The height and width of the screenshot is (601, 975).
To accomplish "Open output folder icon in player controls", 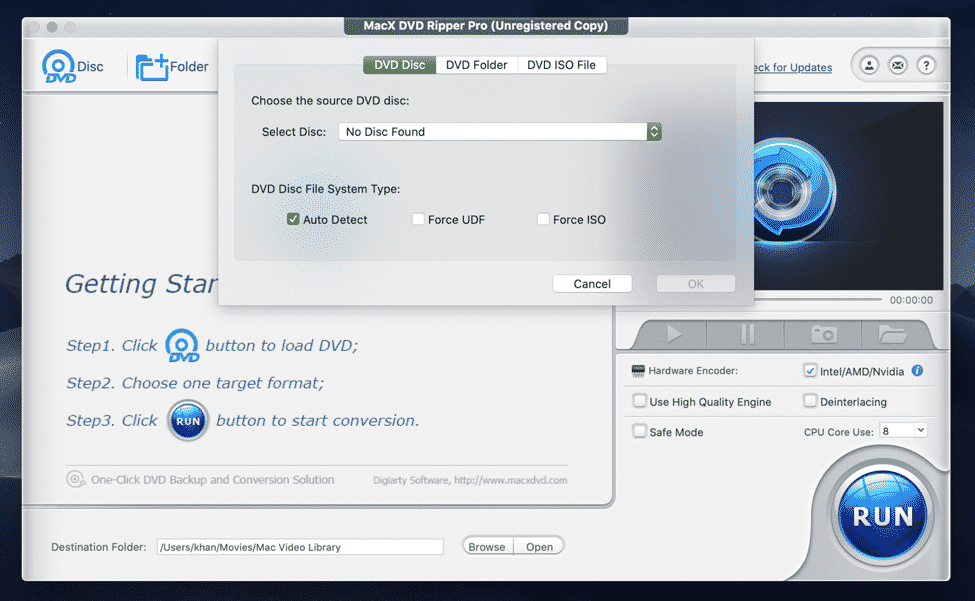I will (892, 334).
